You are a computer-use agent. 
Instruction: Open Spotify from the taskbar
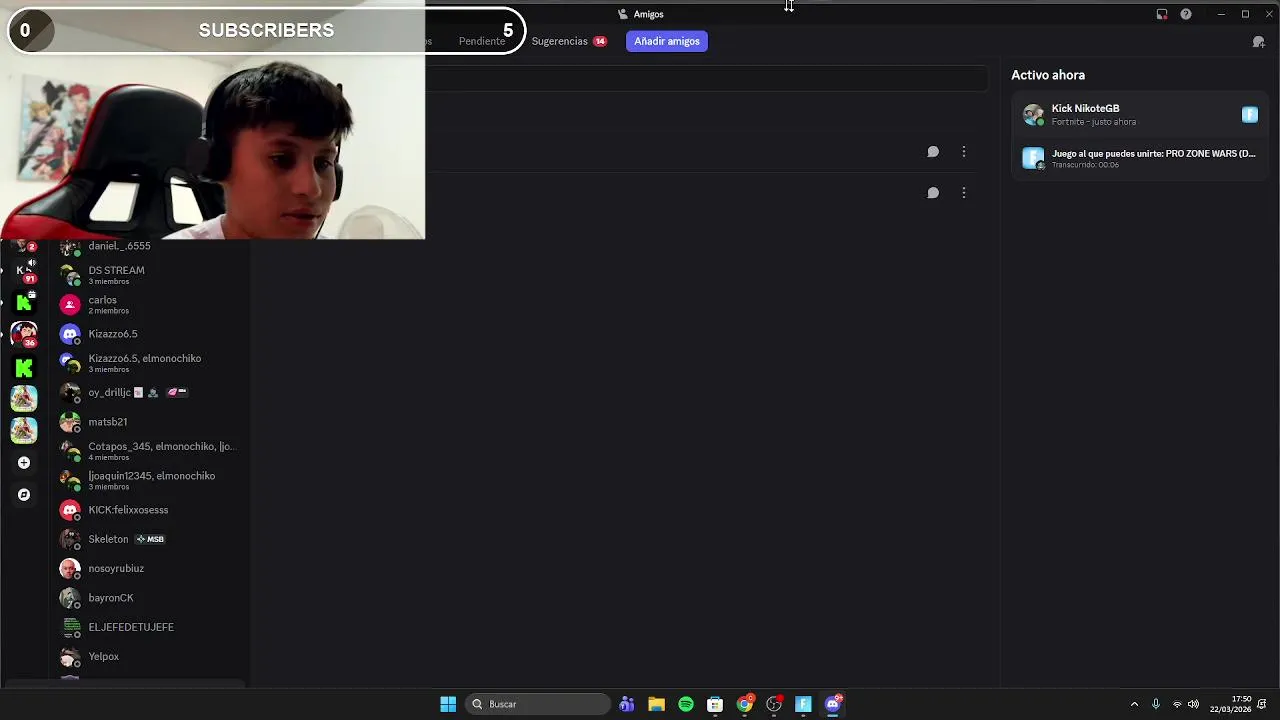[x=686, y=704]
